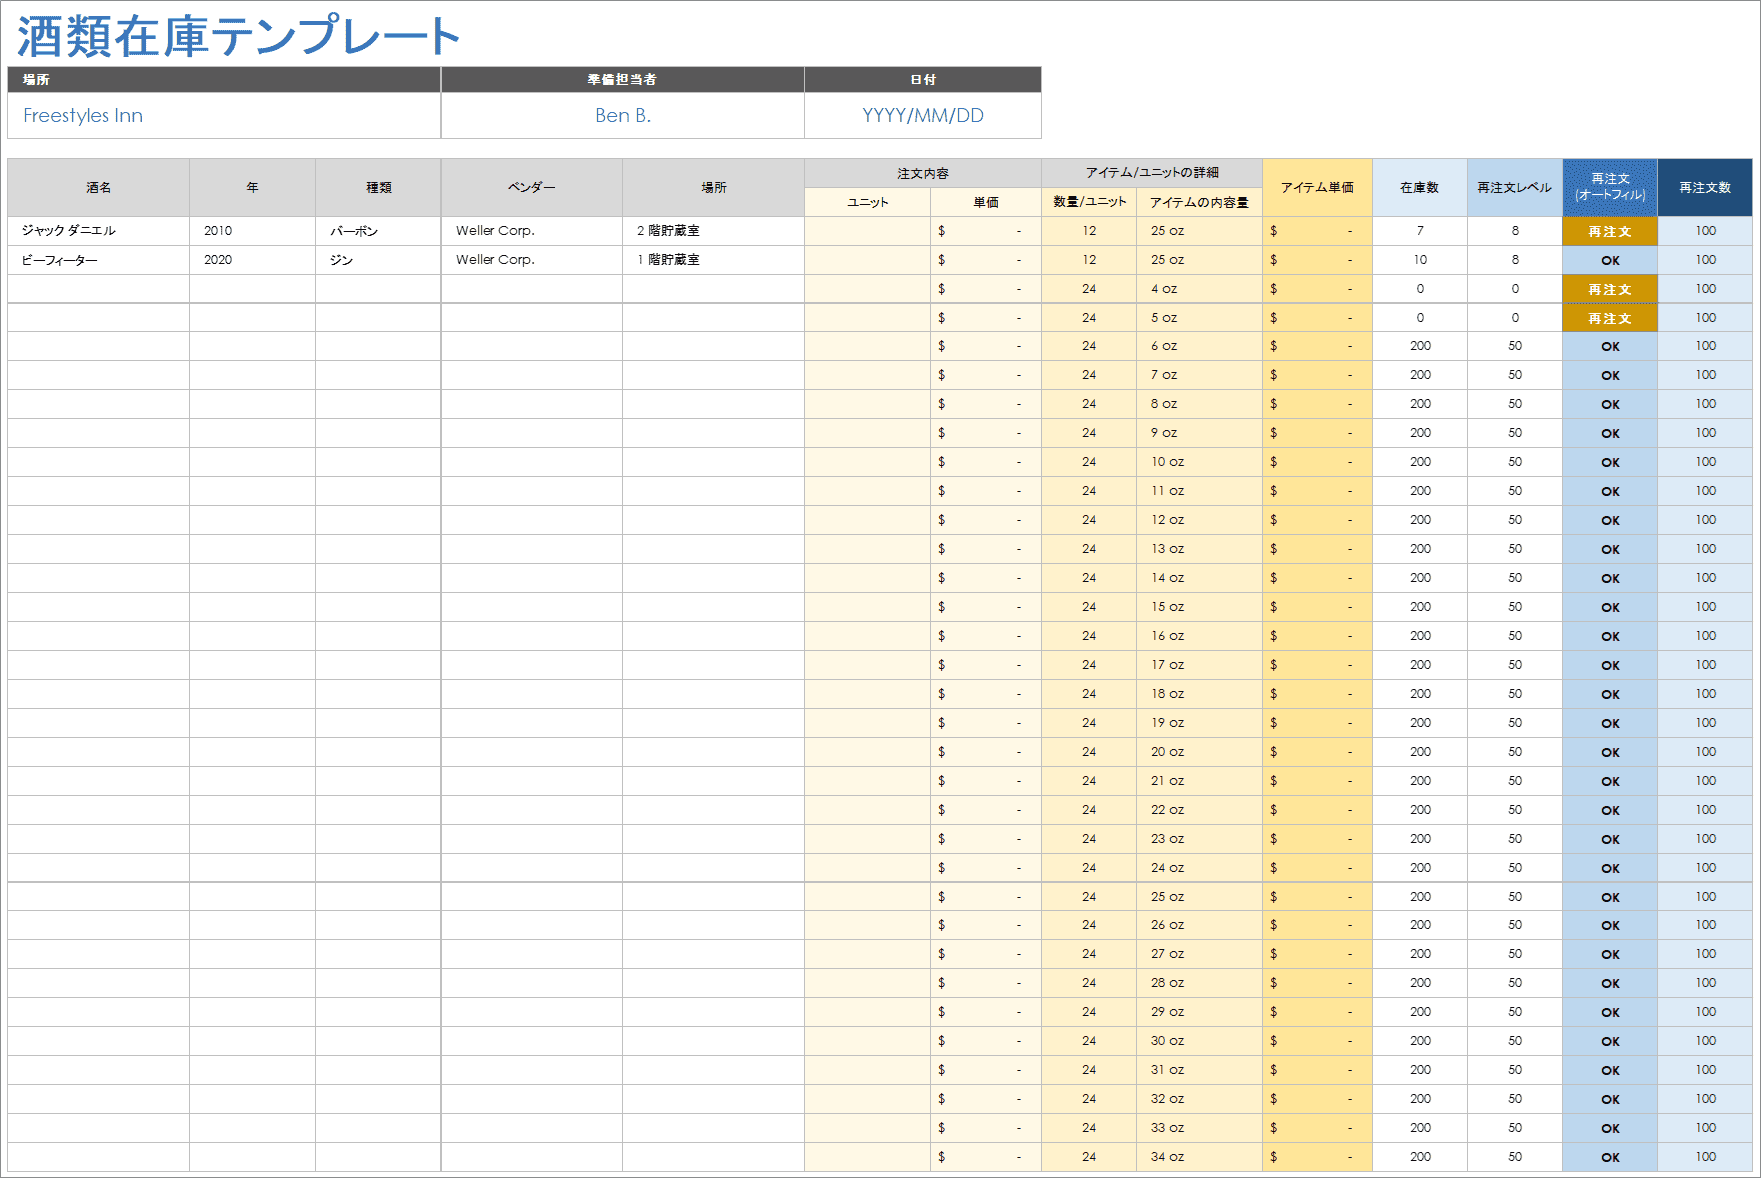The image size is (1761, 1178).
Task: Click the YYYY/MM/DD date cell
Action: coord(923,116)
